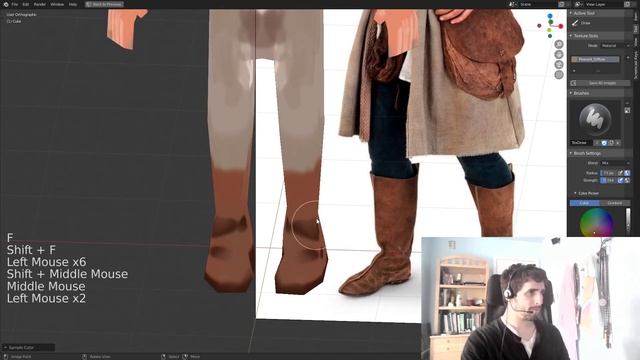The image size is (640, 360).
Task: Click the View Layer icon in header
Action: [578, 4]
